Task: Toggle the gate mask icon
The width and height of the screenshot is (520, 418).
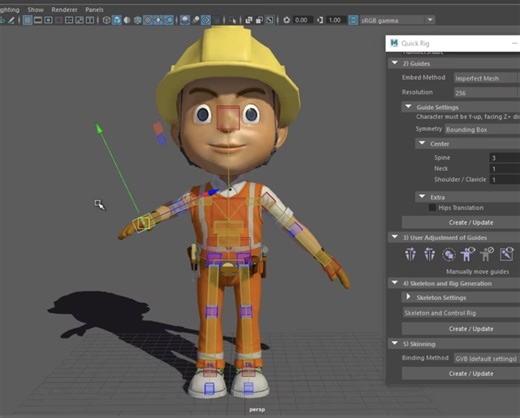Action: click(x=59, y=20)
